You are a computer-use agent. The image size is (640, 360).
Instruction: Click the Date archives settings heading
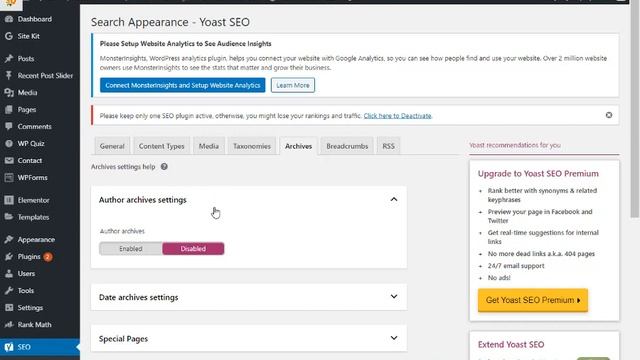click(138, 298)
